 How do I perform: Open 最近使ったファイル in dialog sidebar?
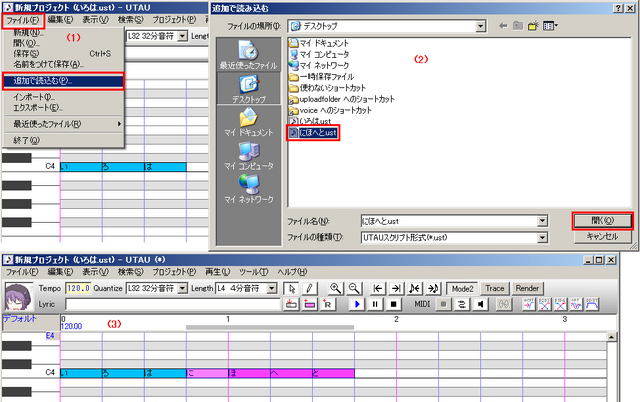248,55
